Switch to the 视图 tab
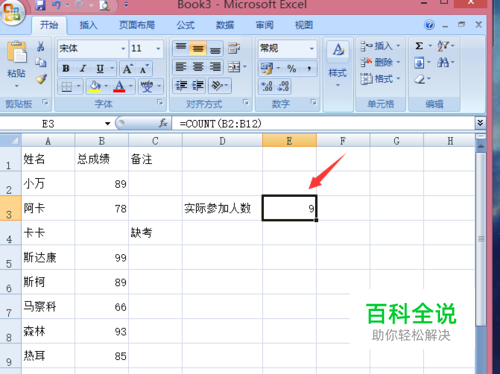500x374 pixels. pos(304,25)
